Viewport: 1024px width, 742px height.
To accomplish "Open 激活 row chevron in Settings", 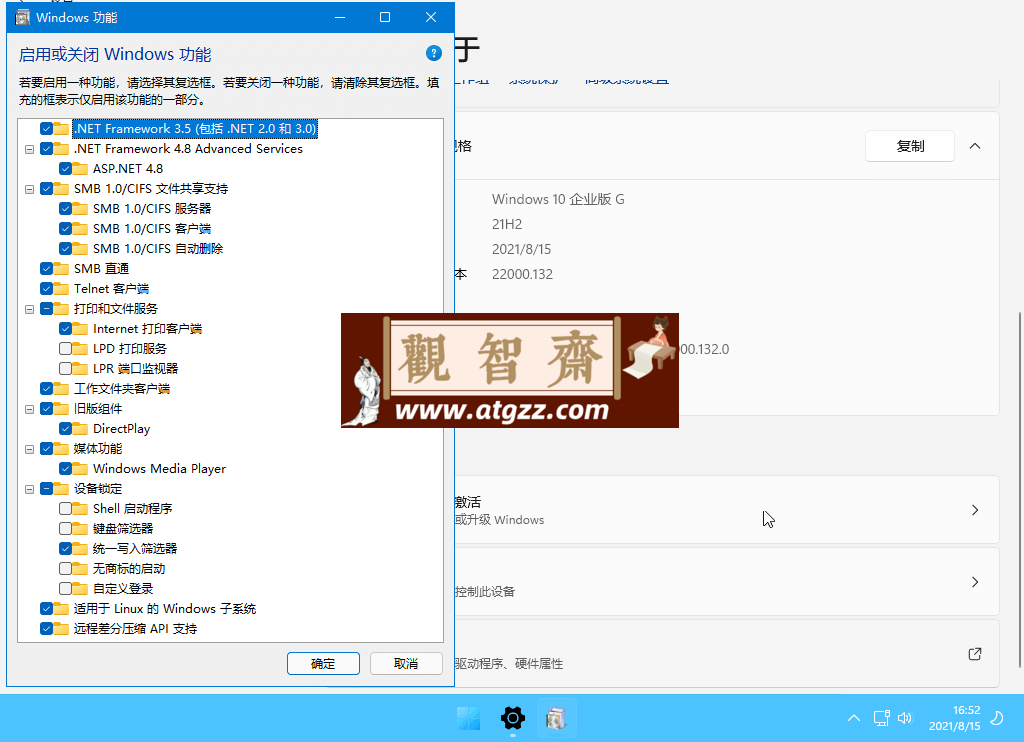I will tap(974, 510).
